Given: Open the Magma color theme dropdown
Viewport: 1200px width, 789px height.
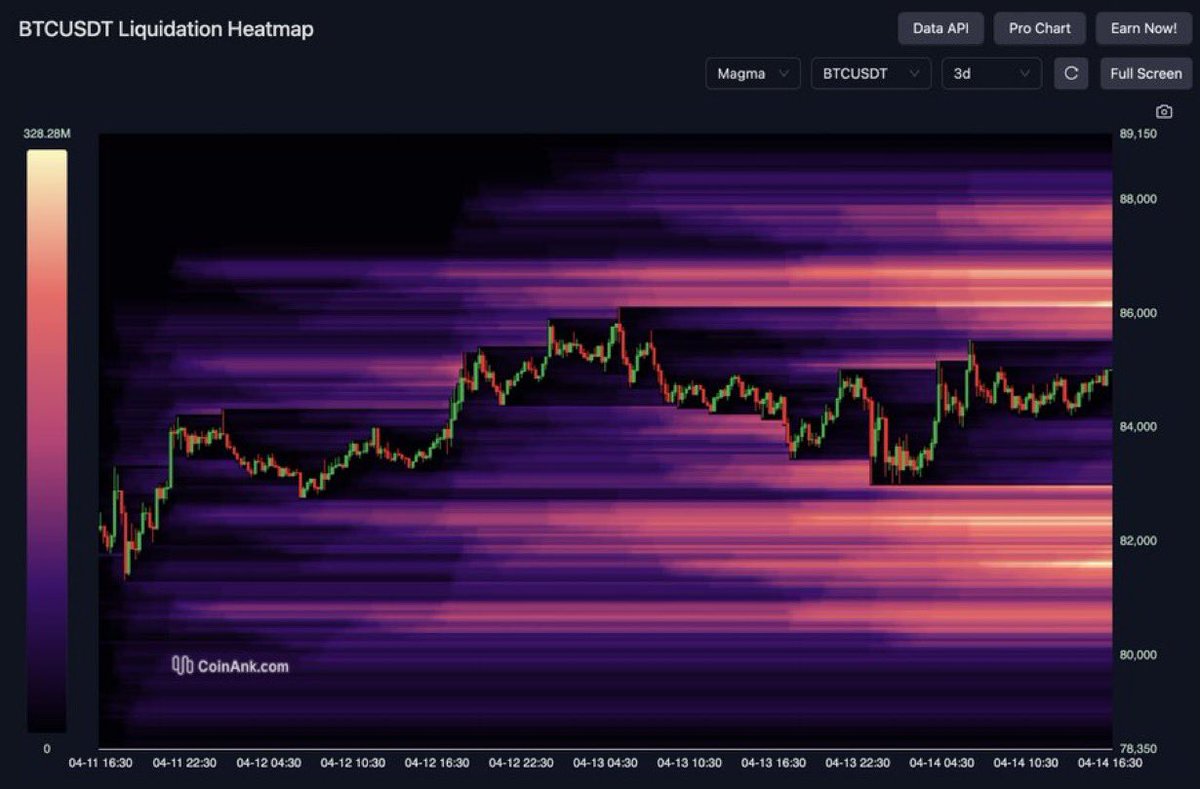Looking at the screenshot, I should coord(753,73).
